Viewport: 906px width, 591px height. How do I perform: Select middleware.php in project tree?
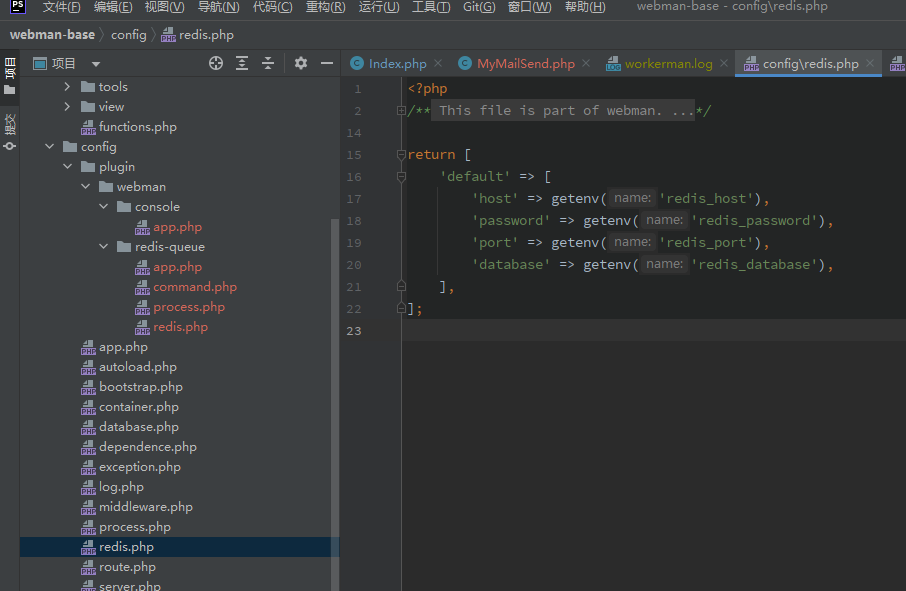click(x=146, y=507)
